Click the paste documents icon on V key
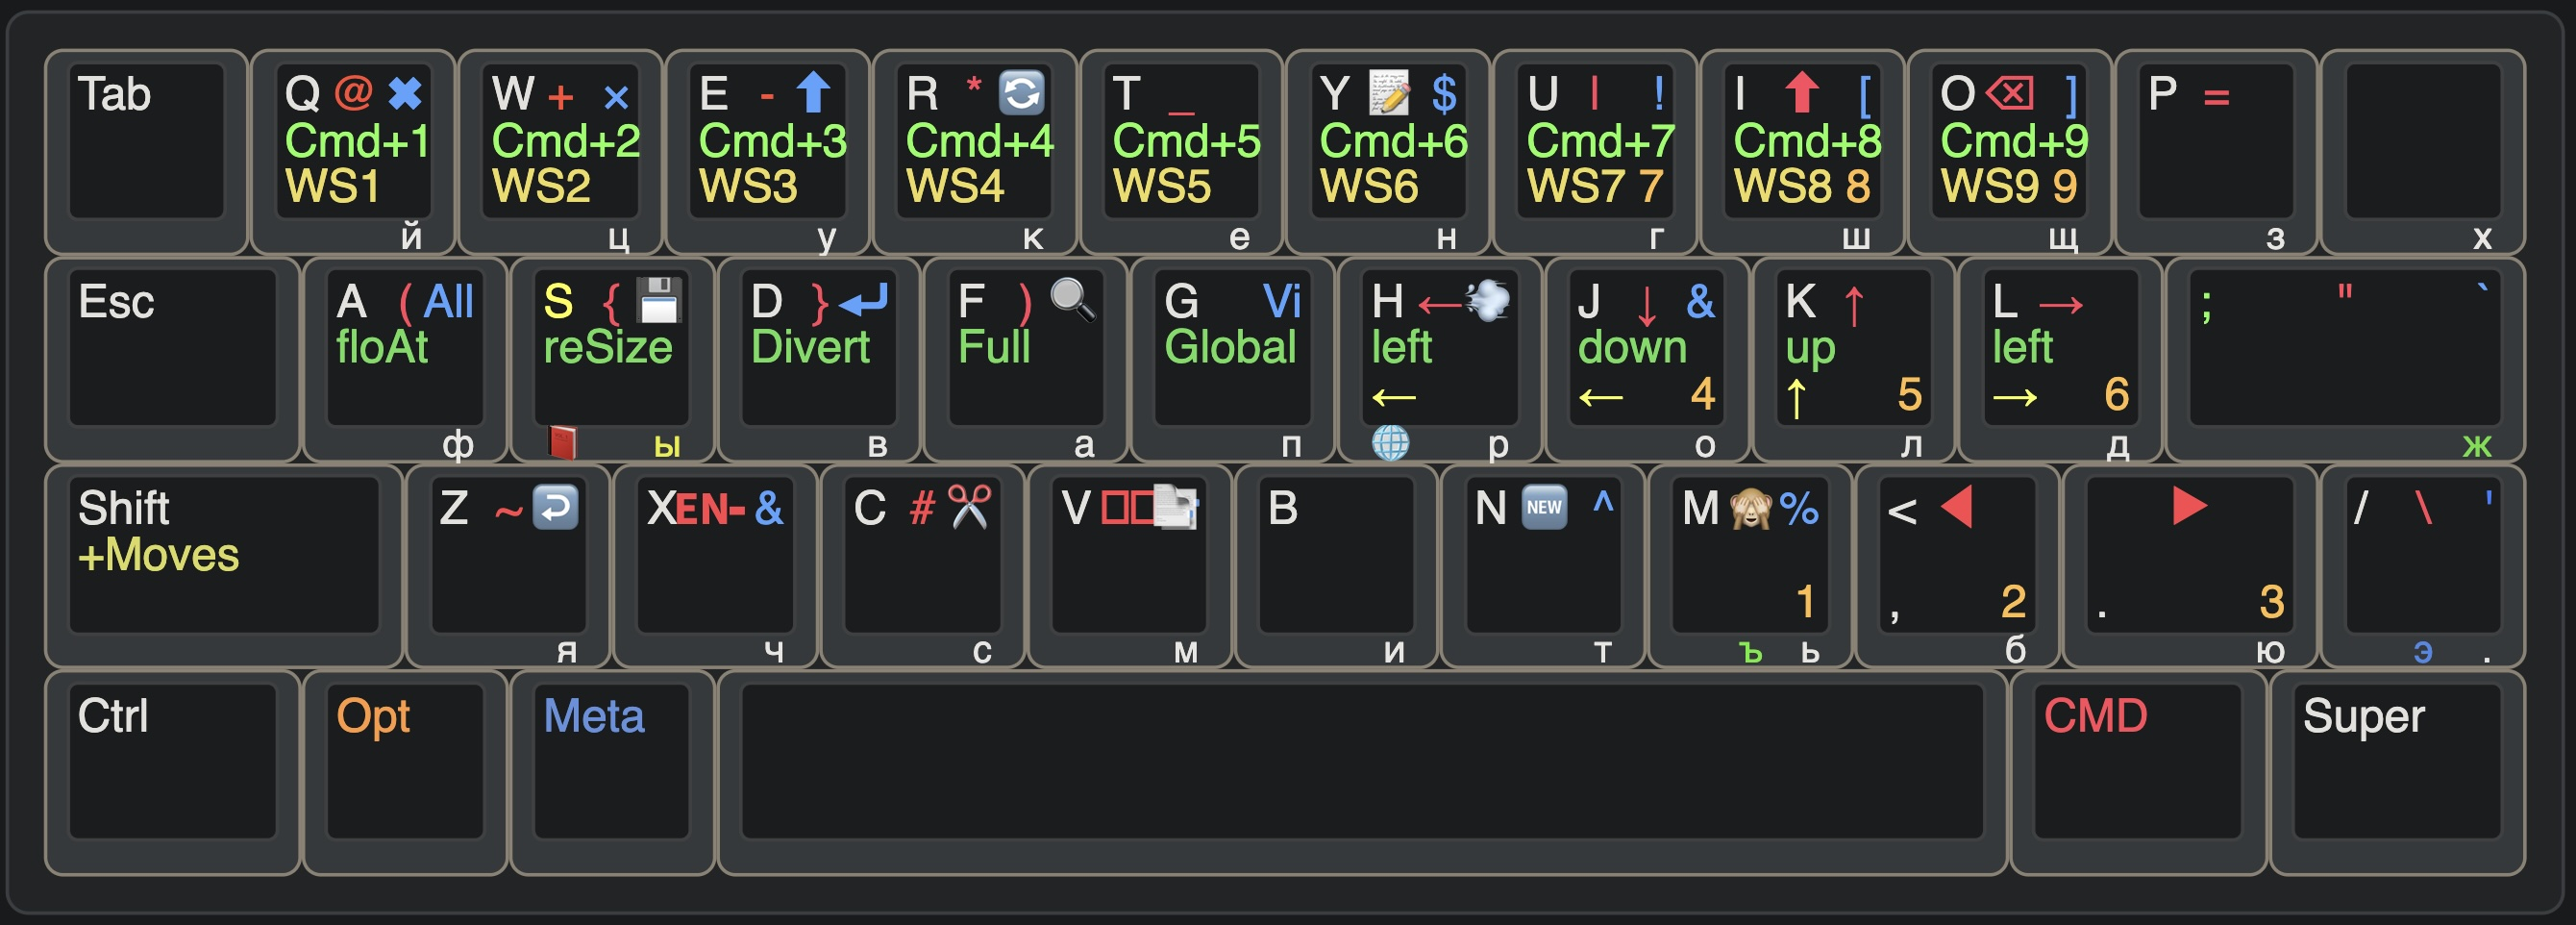This screenshot has height=925, width=2576. [x=1176, y=507]
